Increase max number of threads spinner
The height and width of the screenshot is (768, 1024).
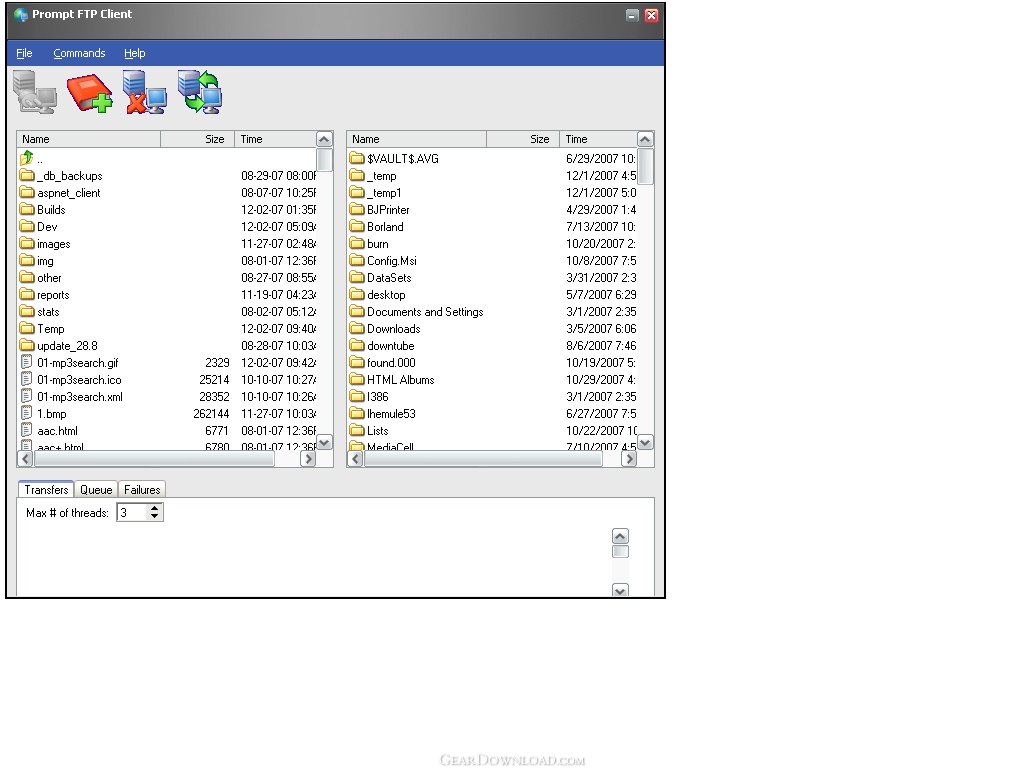pos(154,507)
